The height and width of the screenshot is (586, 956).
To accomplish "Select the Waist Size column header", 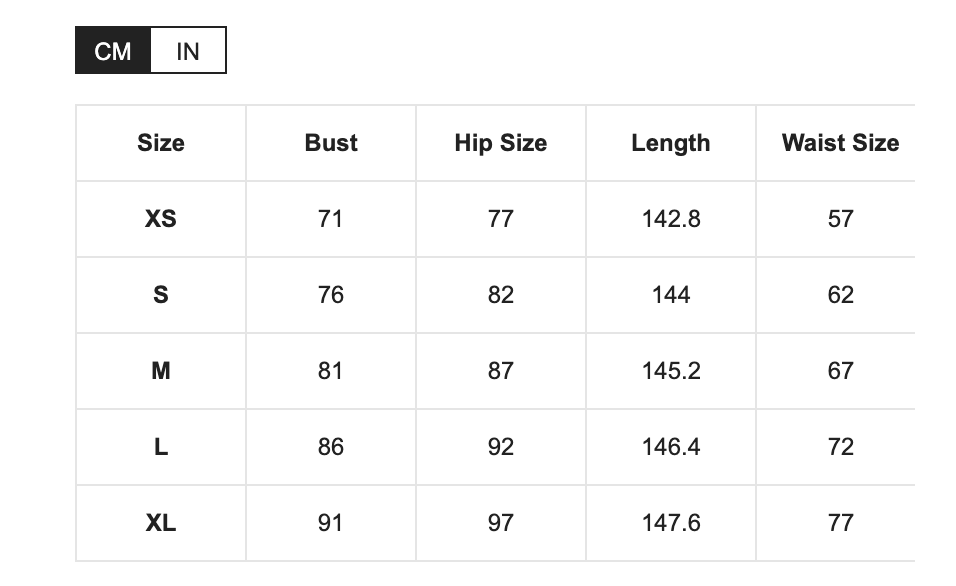I will (x=840, y=143).
